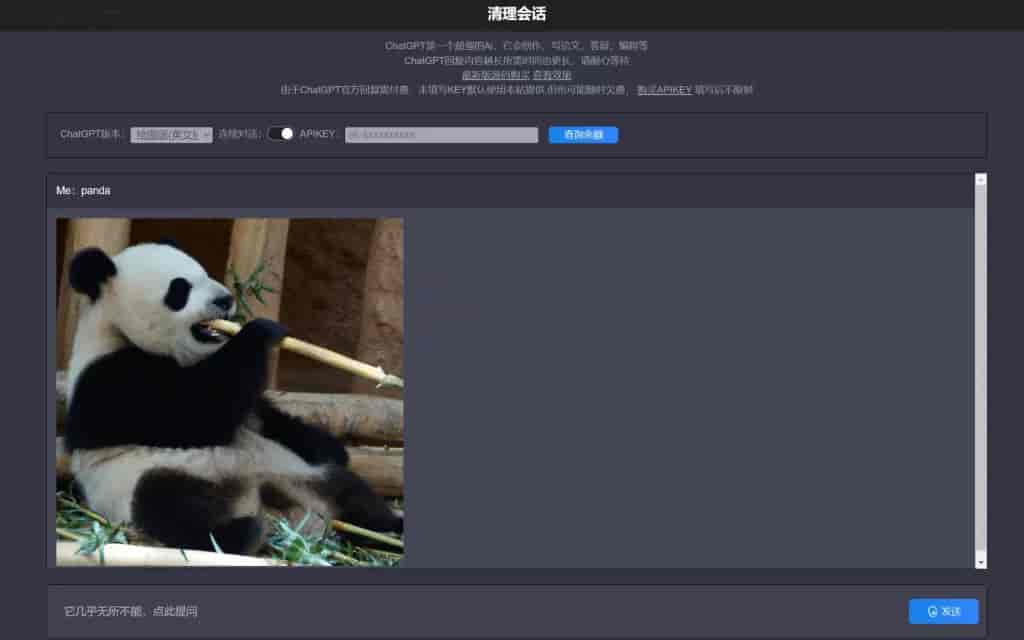Click the APIKEY input field
Screen dimensions: 1024x640
pyautogui.click(x=441, y=135)
